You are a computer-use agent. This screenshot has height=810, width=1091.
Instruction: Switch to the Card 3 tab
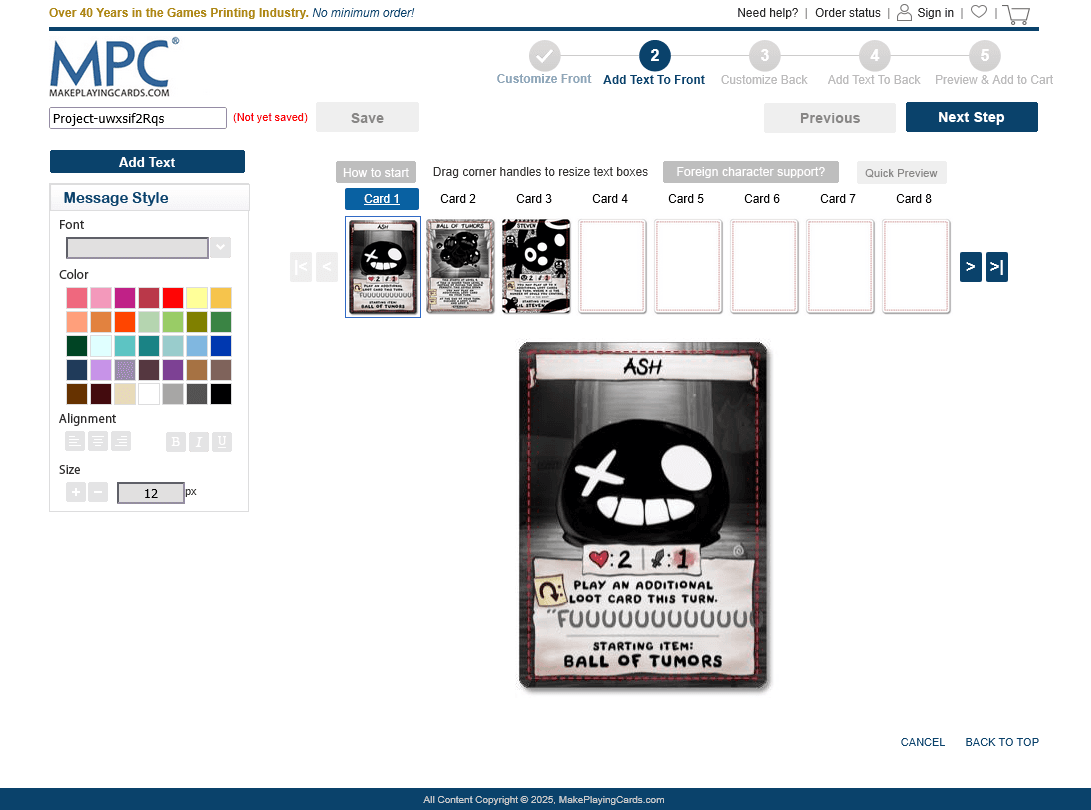533,198
